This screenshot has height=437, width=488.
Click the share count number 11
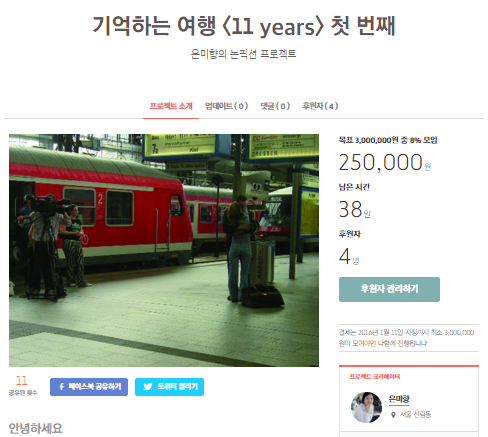21,381
